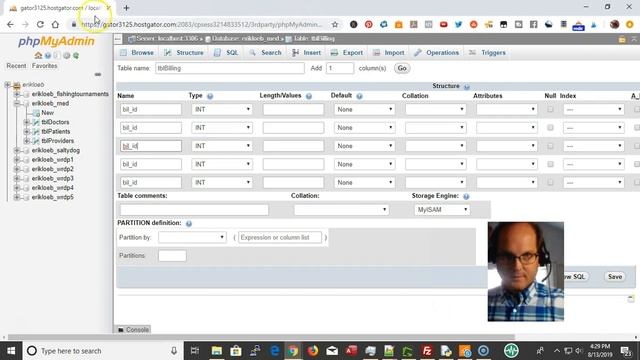
Task: Click the Default column help icon
Action: [359, 96]
